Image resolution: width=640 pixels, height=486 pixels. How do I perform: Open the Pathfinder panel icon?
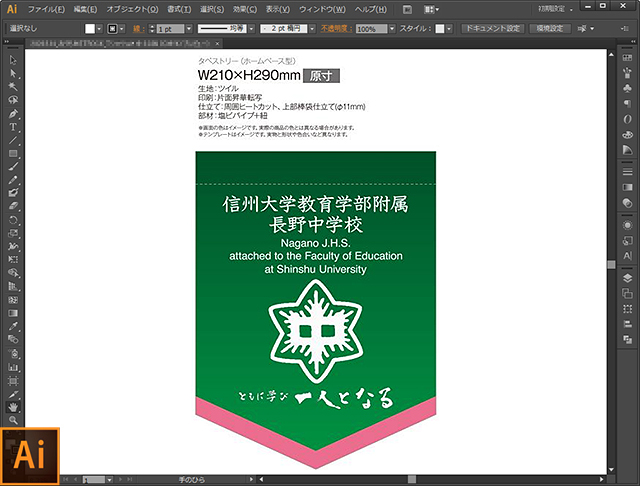[x=627, y=340]
